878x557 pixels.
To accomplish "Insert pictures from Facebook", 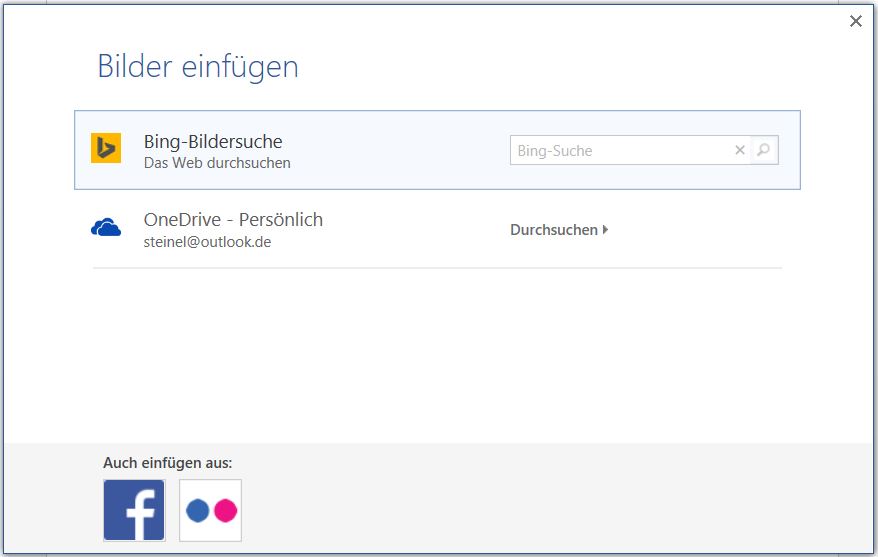I will click(x=134, y=510).
